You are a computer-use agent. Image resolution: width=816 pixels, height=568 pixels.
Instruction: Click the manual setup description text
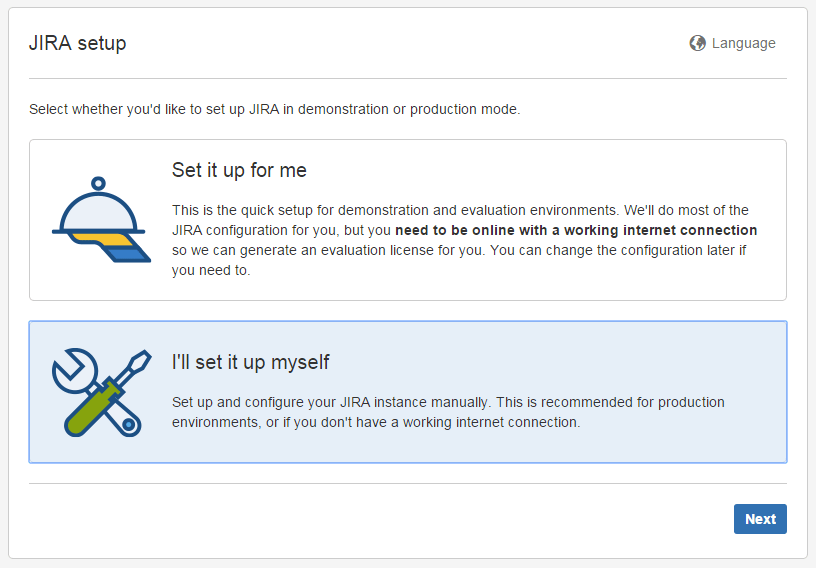click(x=448, y=412)
